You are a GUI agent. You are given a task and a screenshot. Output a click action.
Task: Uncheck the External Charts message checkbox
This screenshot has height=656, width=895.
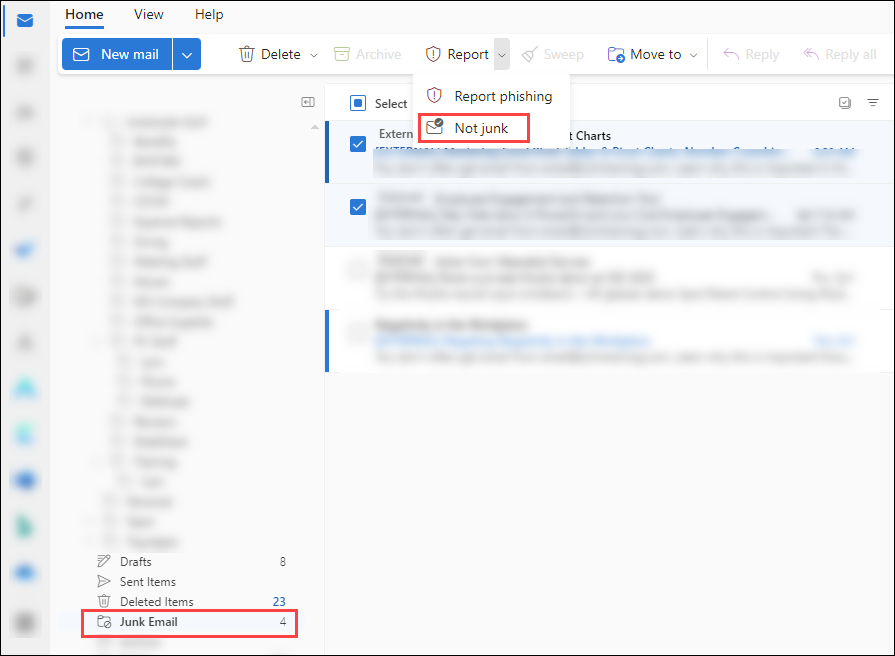point(358,144)
